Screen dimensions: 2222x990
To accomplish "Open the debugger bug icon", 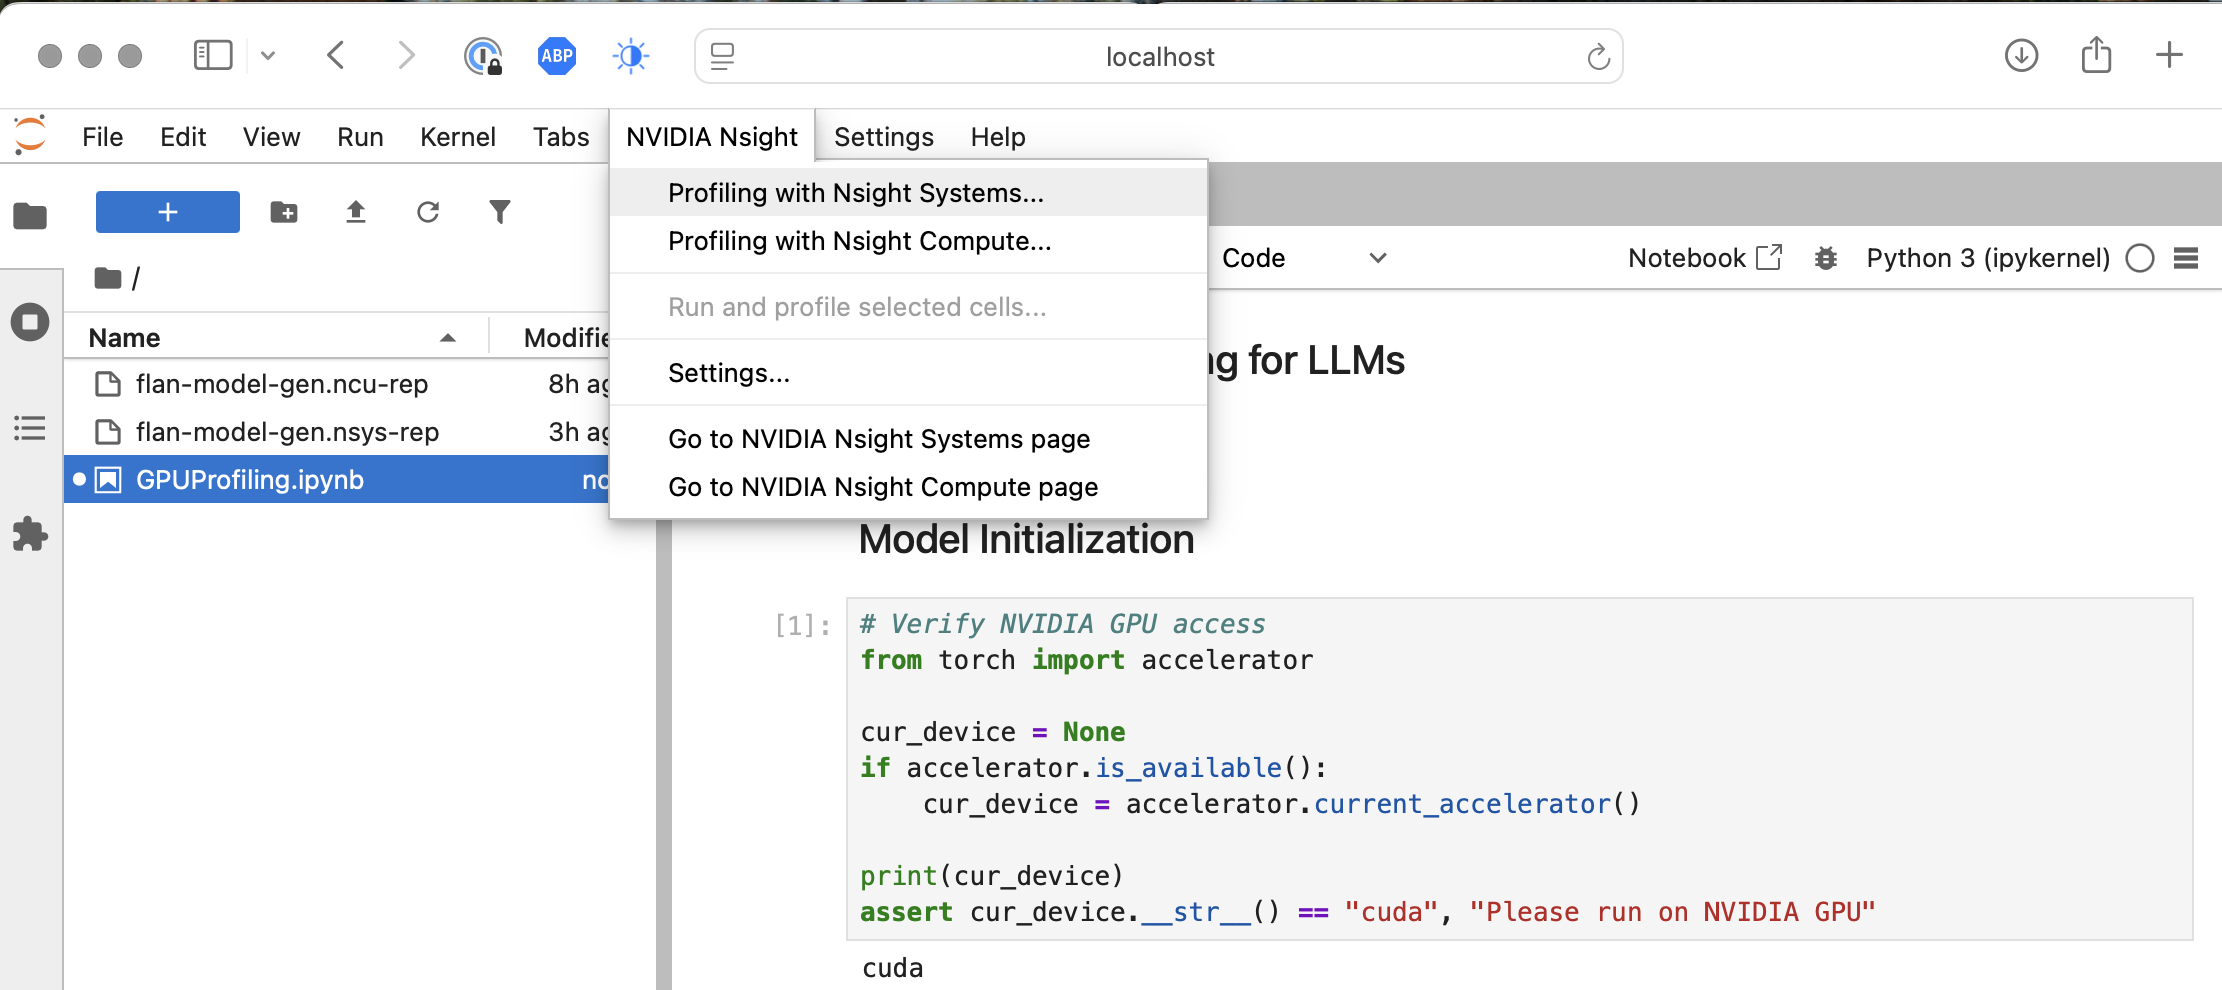I will [x=1826, y=258].
